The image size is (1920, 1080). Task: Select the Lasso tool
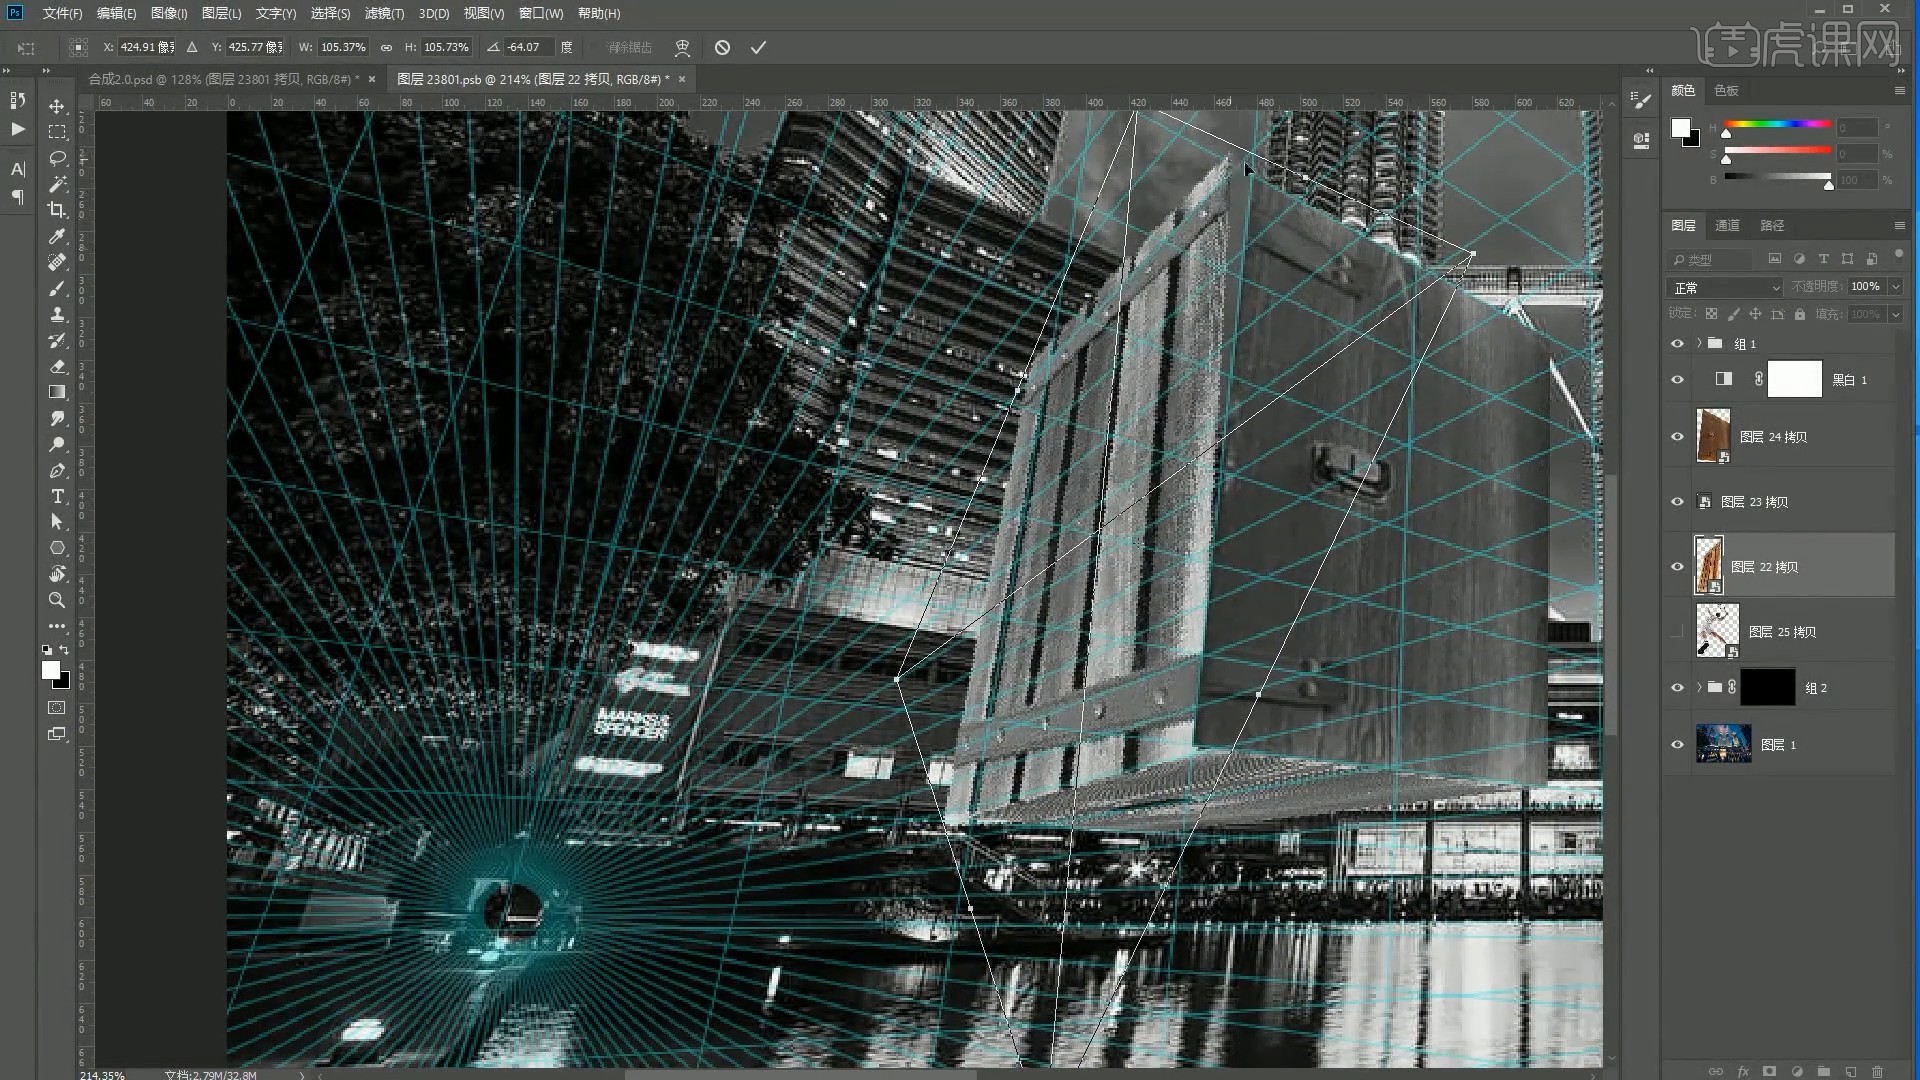(57, 158)
